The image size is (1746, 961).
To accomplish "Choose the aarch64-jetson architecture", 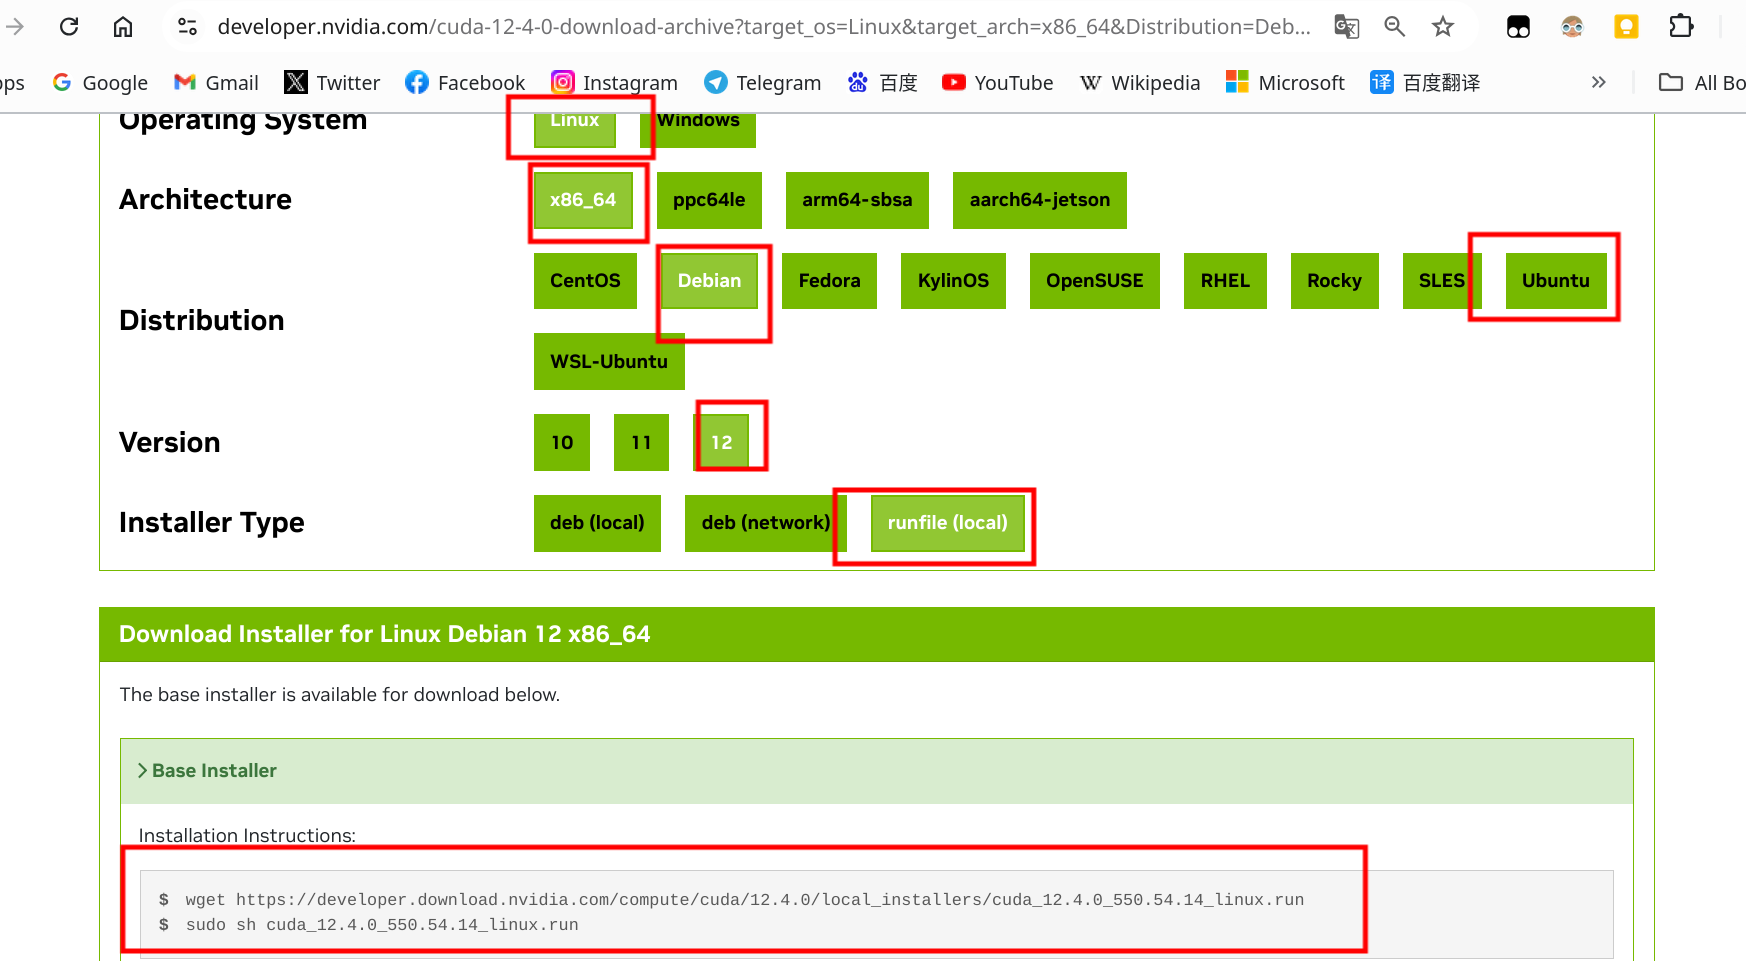I will point(1040,200).
